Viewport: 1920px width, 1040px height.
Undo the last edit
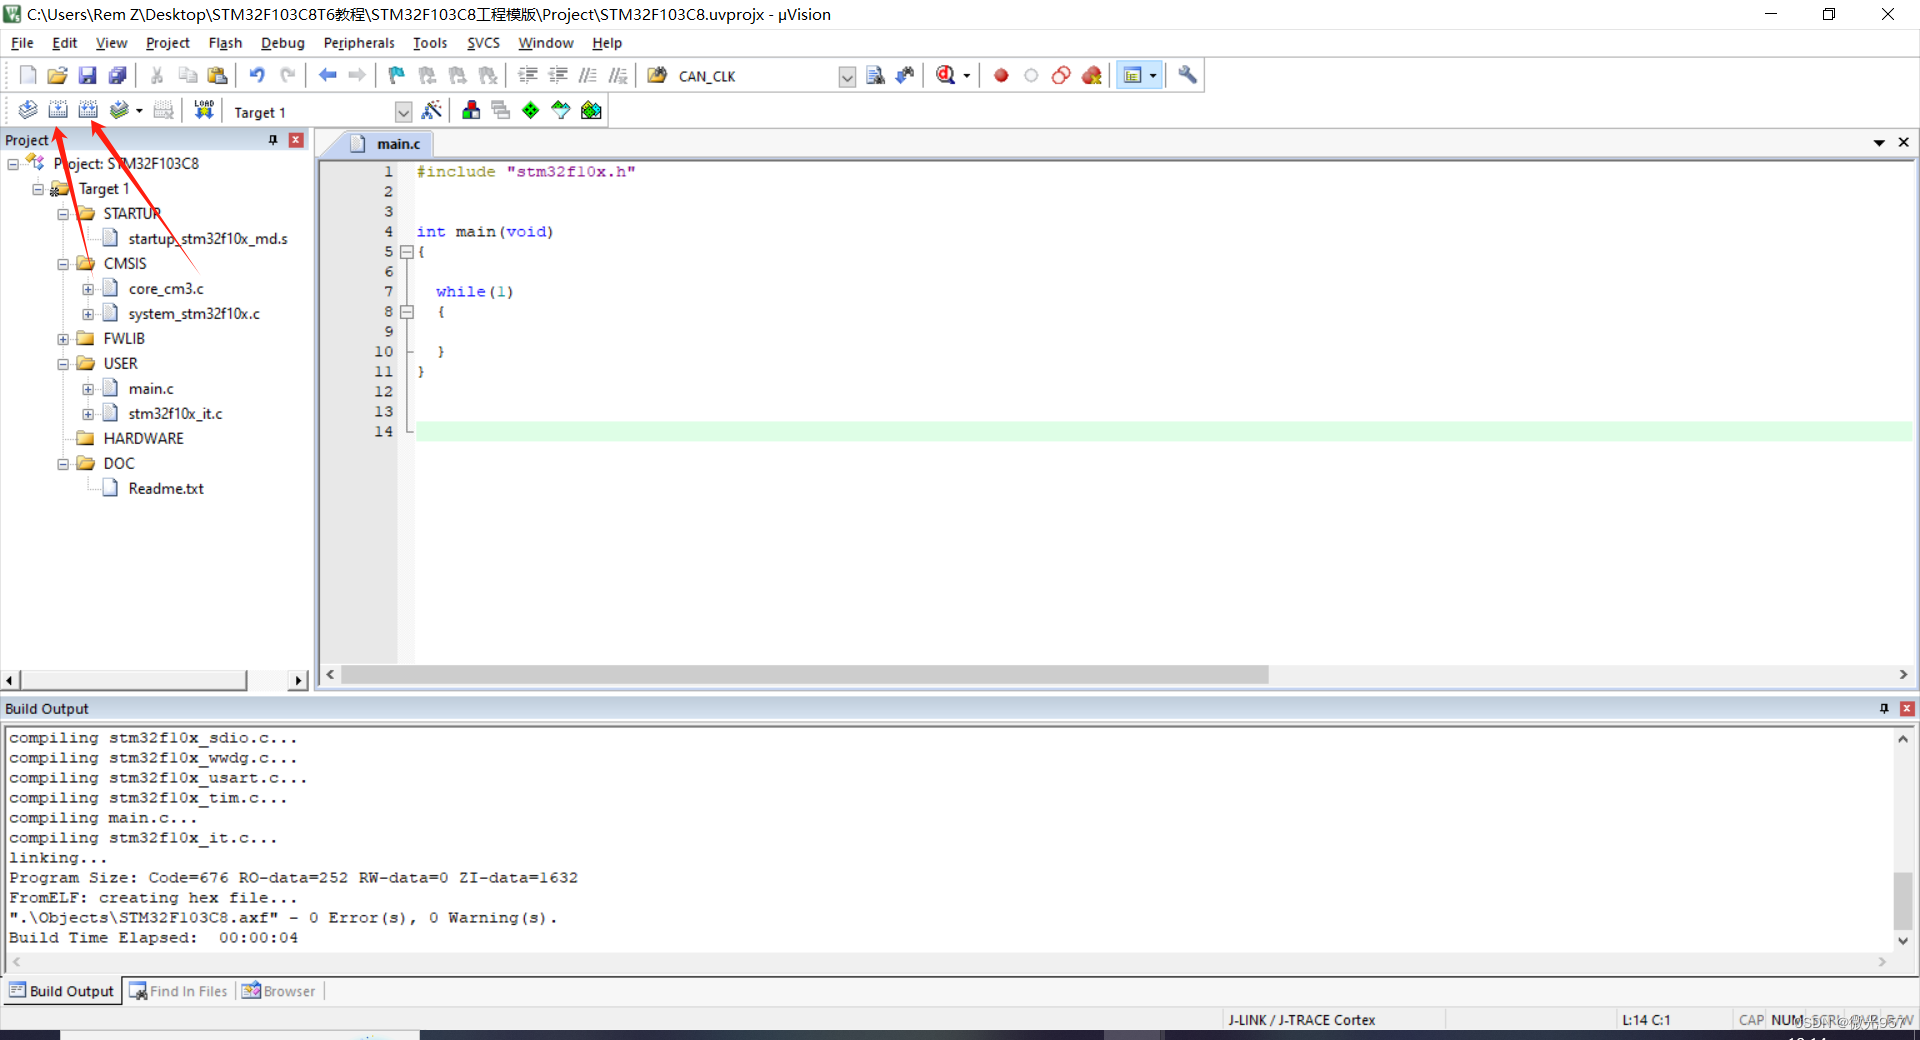(257, 75)
